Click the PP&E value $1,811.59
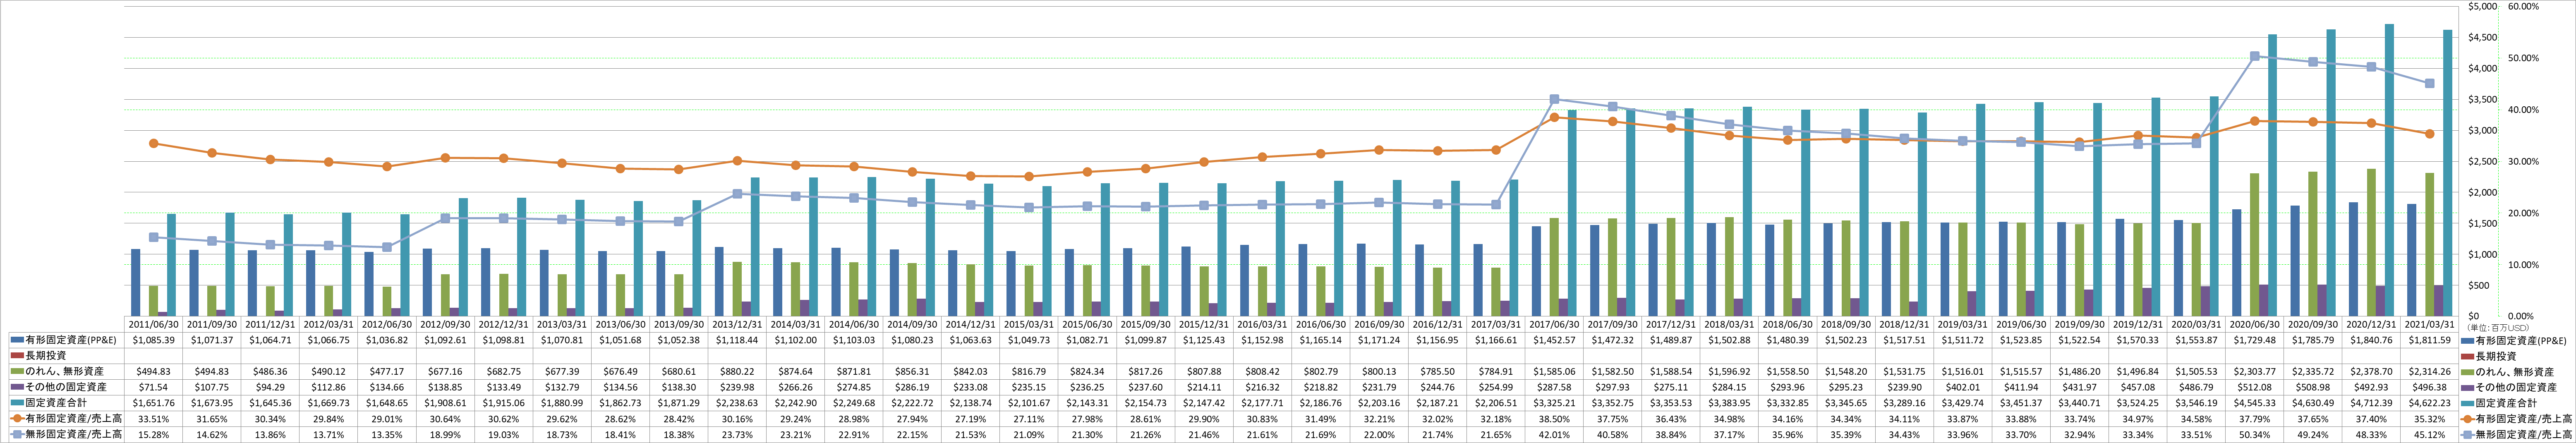 2431,340
